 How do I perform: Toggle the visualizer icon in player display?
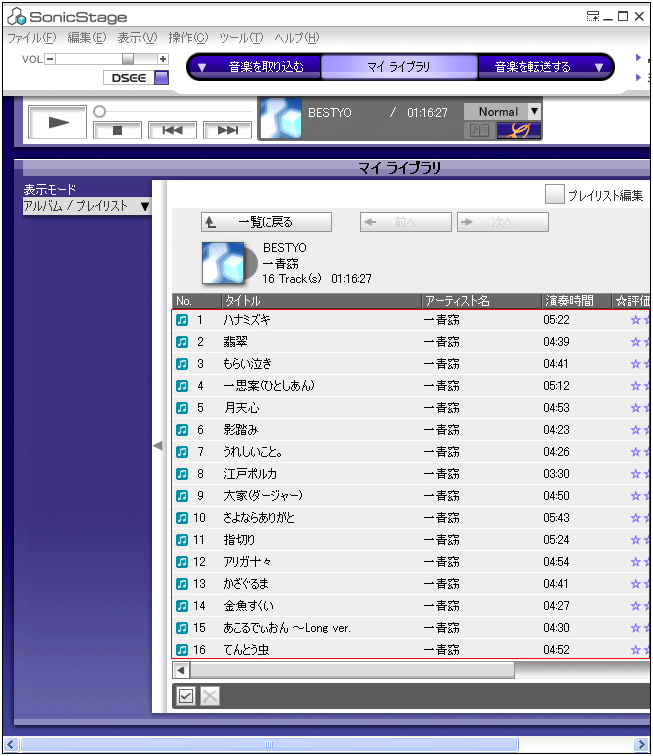pyautogui.click(x=519, y=130)
